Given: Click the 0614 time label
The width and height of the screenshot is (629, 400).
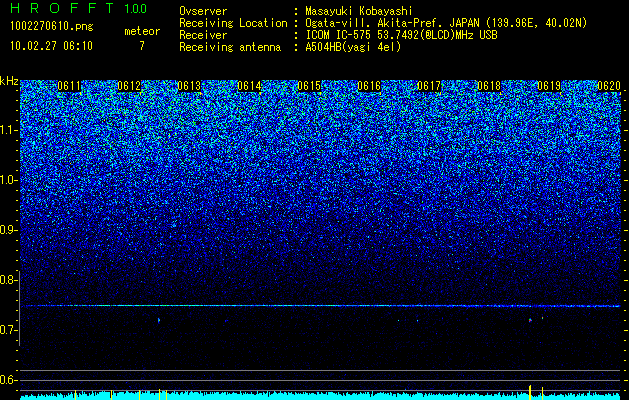Looking at the screenshot, I should [249, 86].
